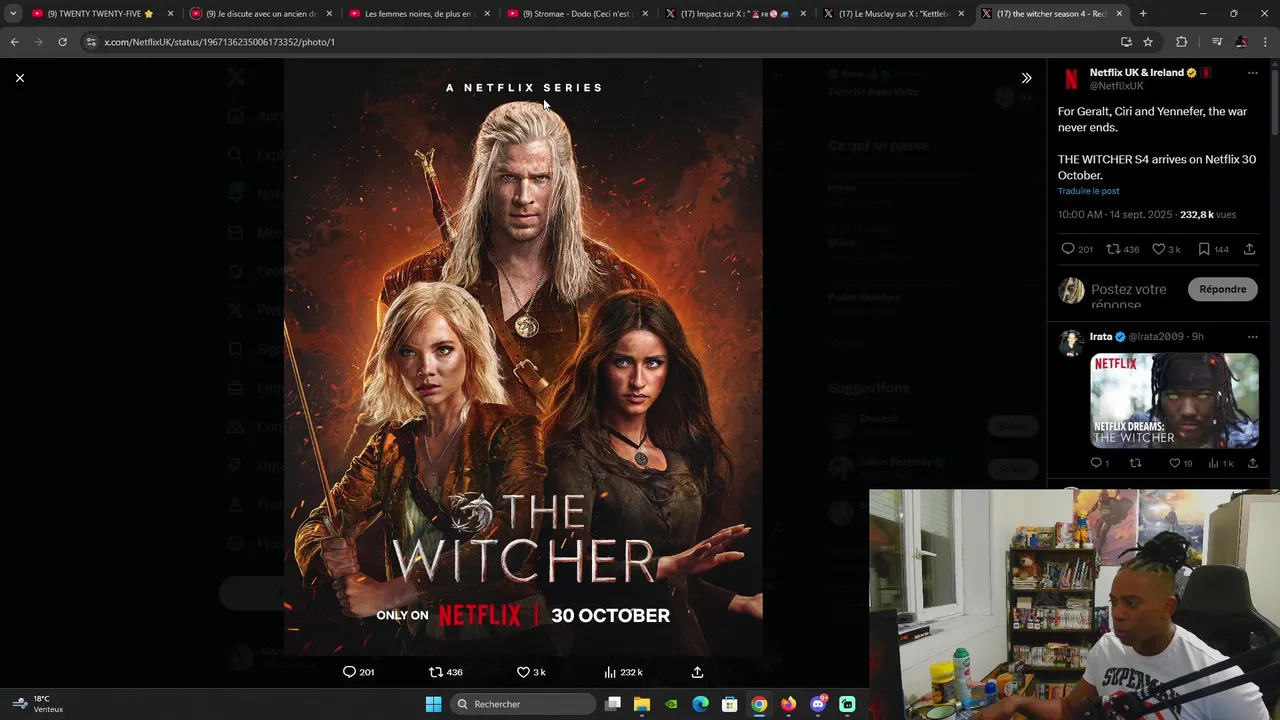This screenshot has width=1280, height=720.
Task: Switch to Le Musclay sur X tab
Action: pos(894,14)
